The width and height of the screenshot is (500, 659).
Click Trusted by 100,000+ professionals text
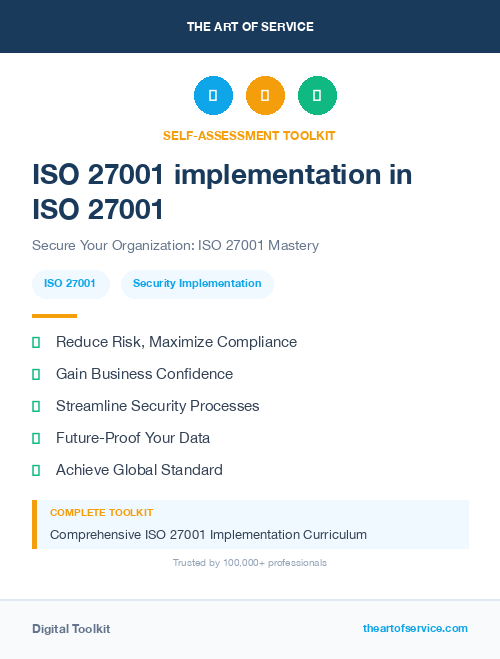[x=250, y=563]
